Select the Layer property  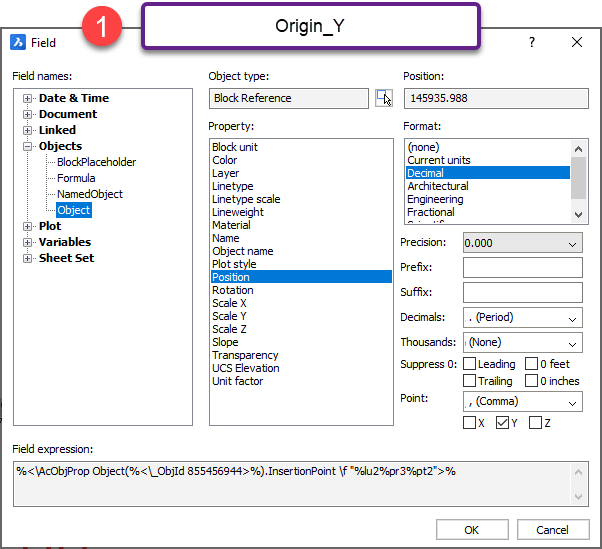(x=301, y=173)
